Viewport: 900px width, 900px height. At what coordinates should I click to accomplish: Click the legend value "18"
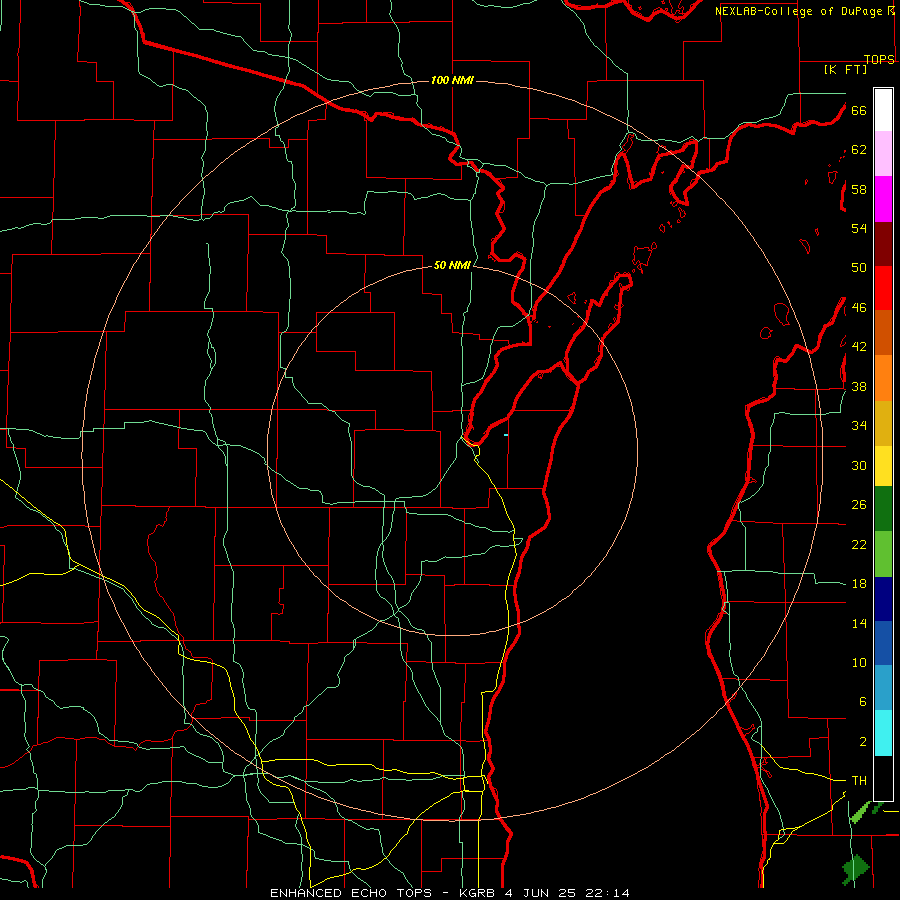pyautogui.click(x=859, y=584)
